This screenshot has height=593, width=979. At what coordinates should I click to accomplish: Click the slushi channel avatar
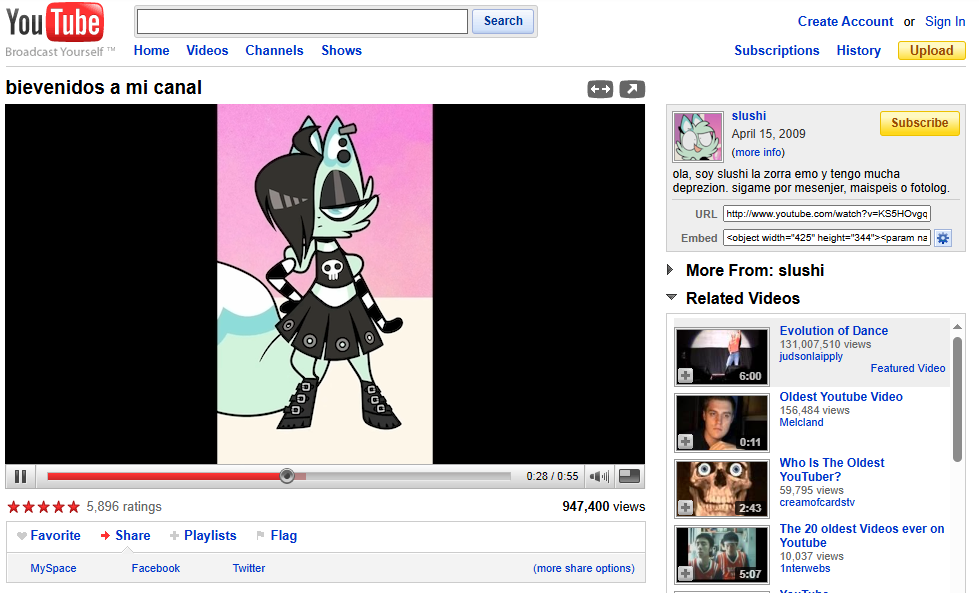698,137
